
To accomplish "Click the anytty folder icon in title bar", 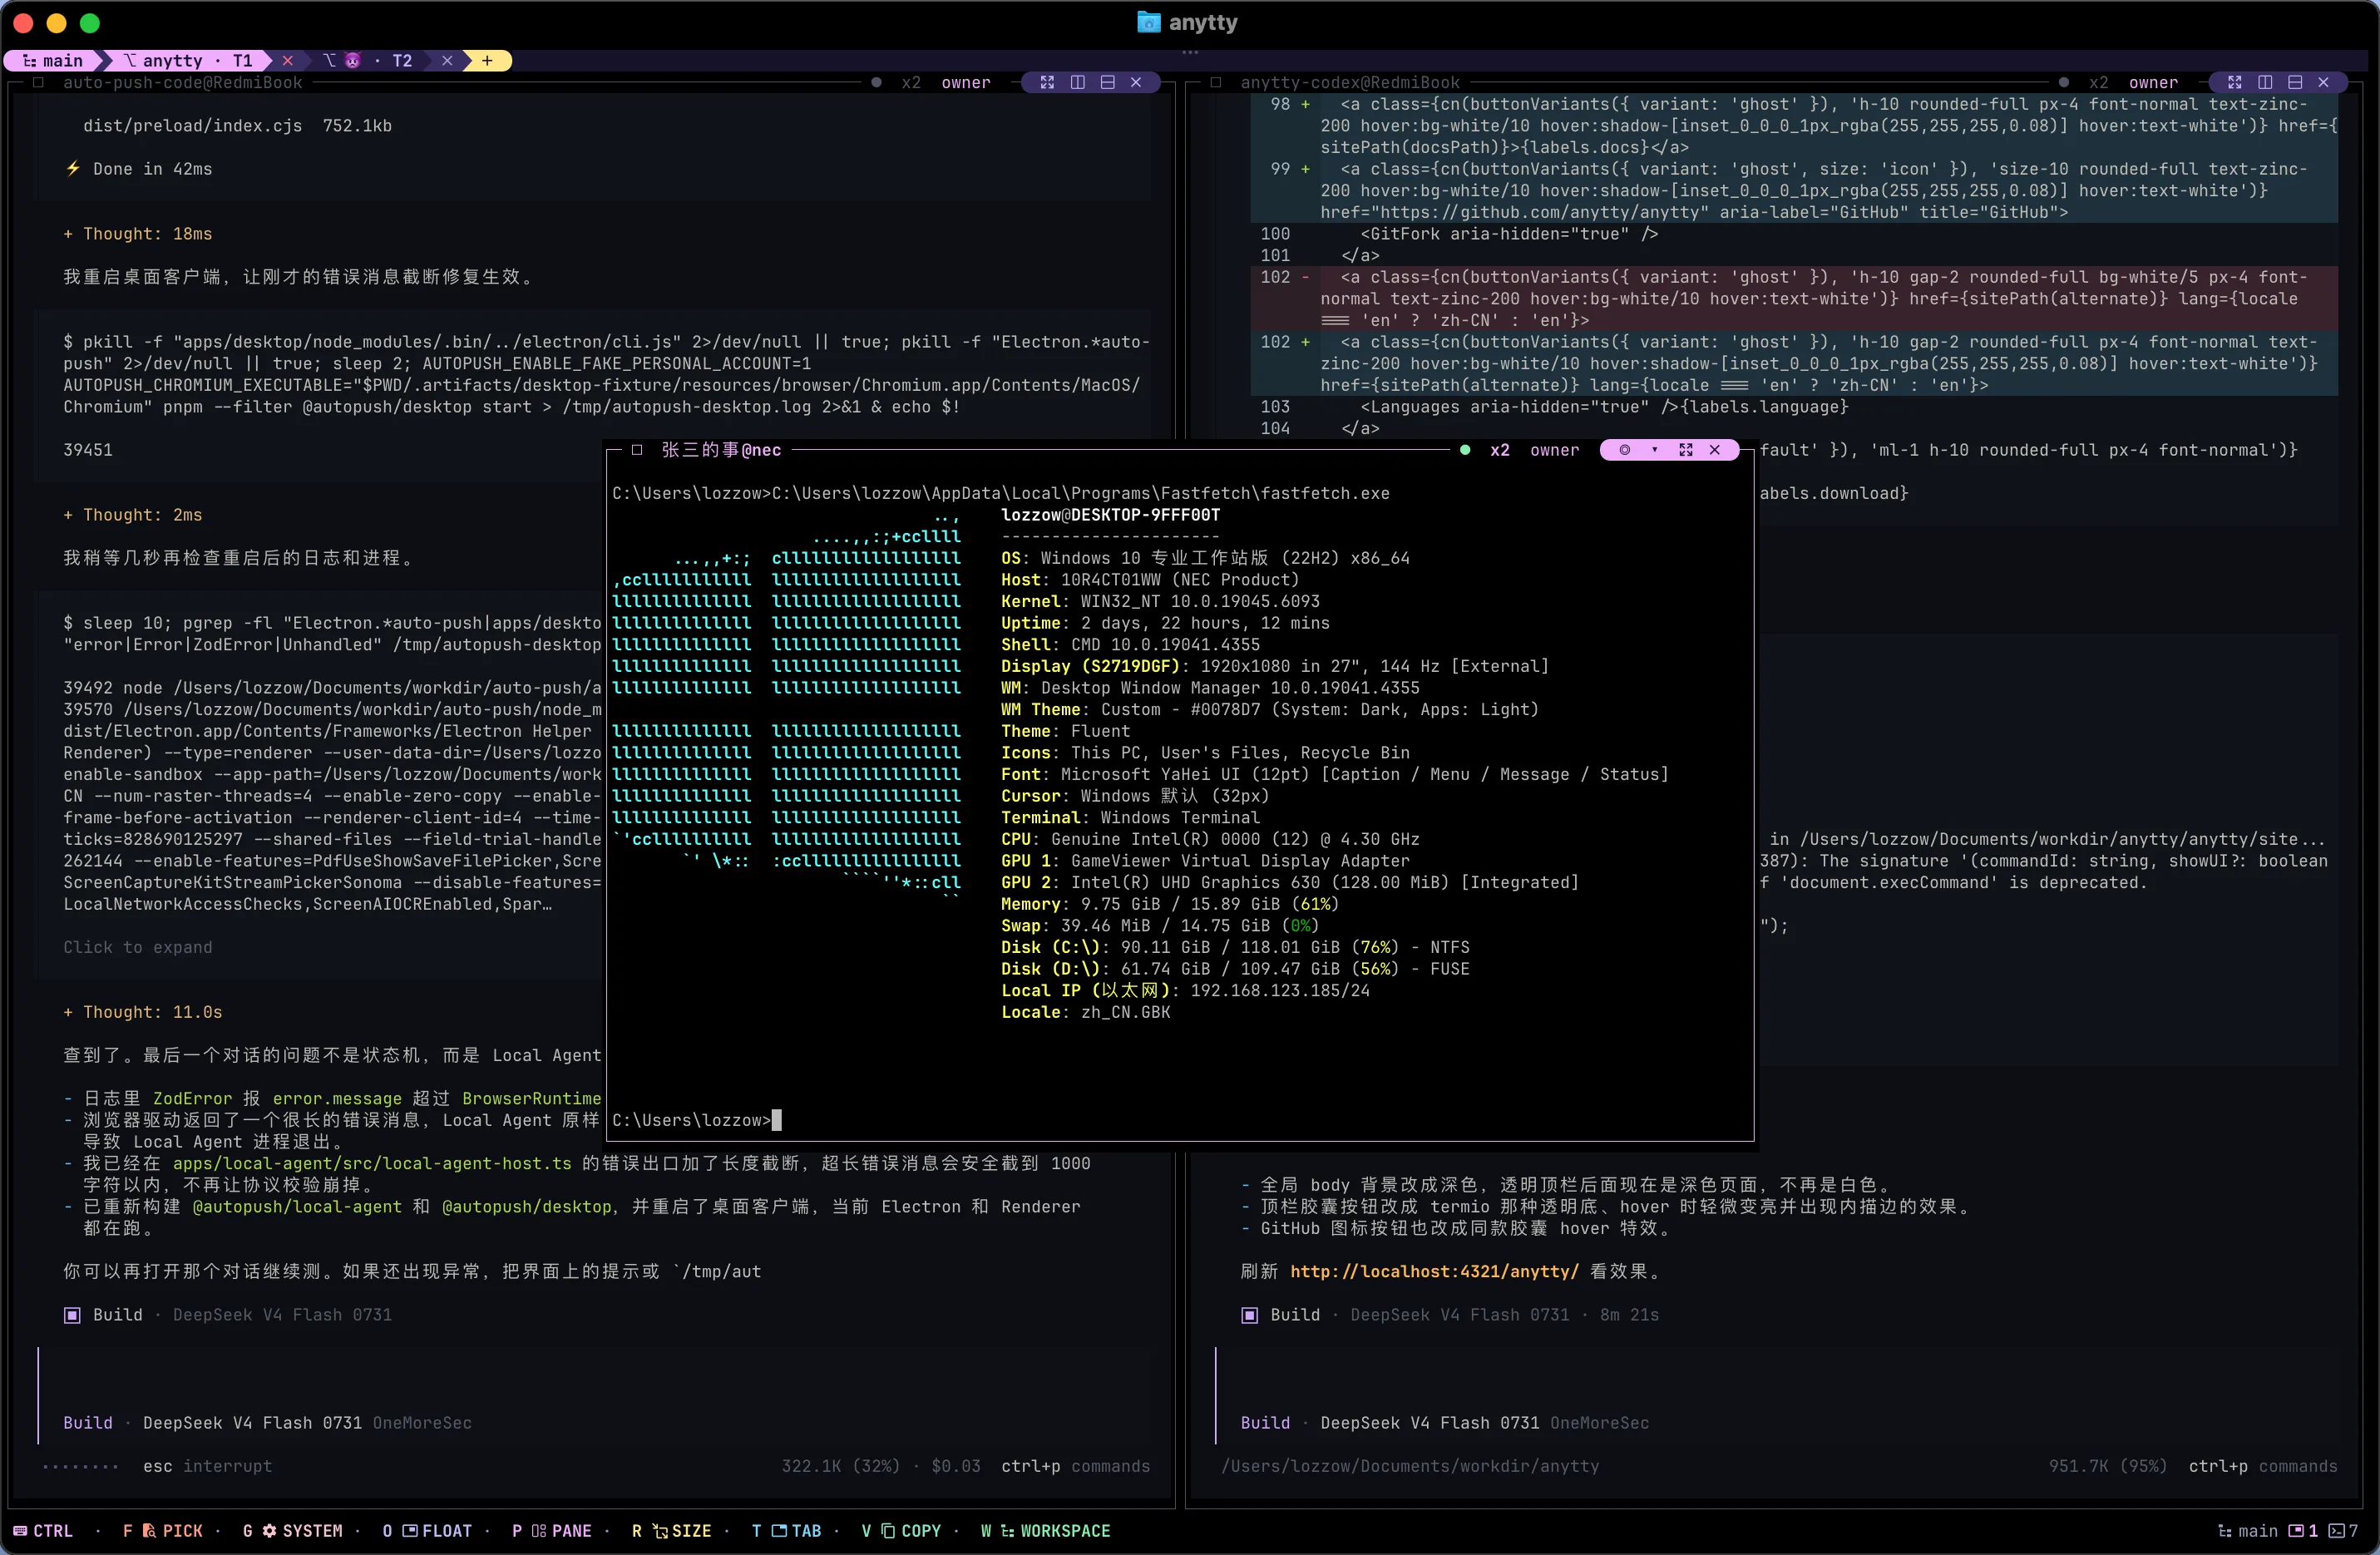I will tap(1149, 22).
